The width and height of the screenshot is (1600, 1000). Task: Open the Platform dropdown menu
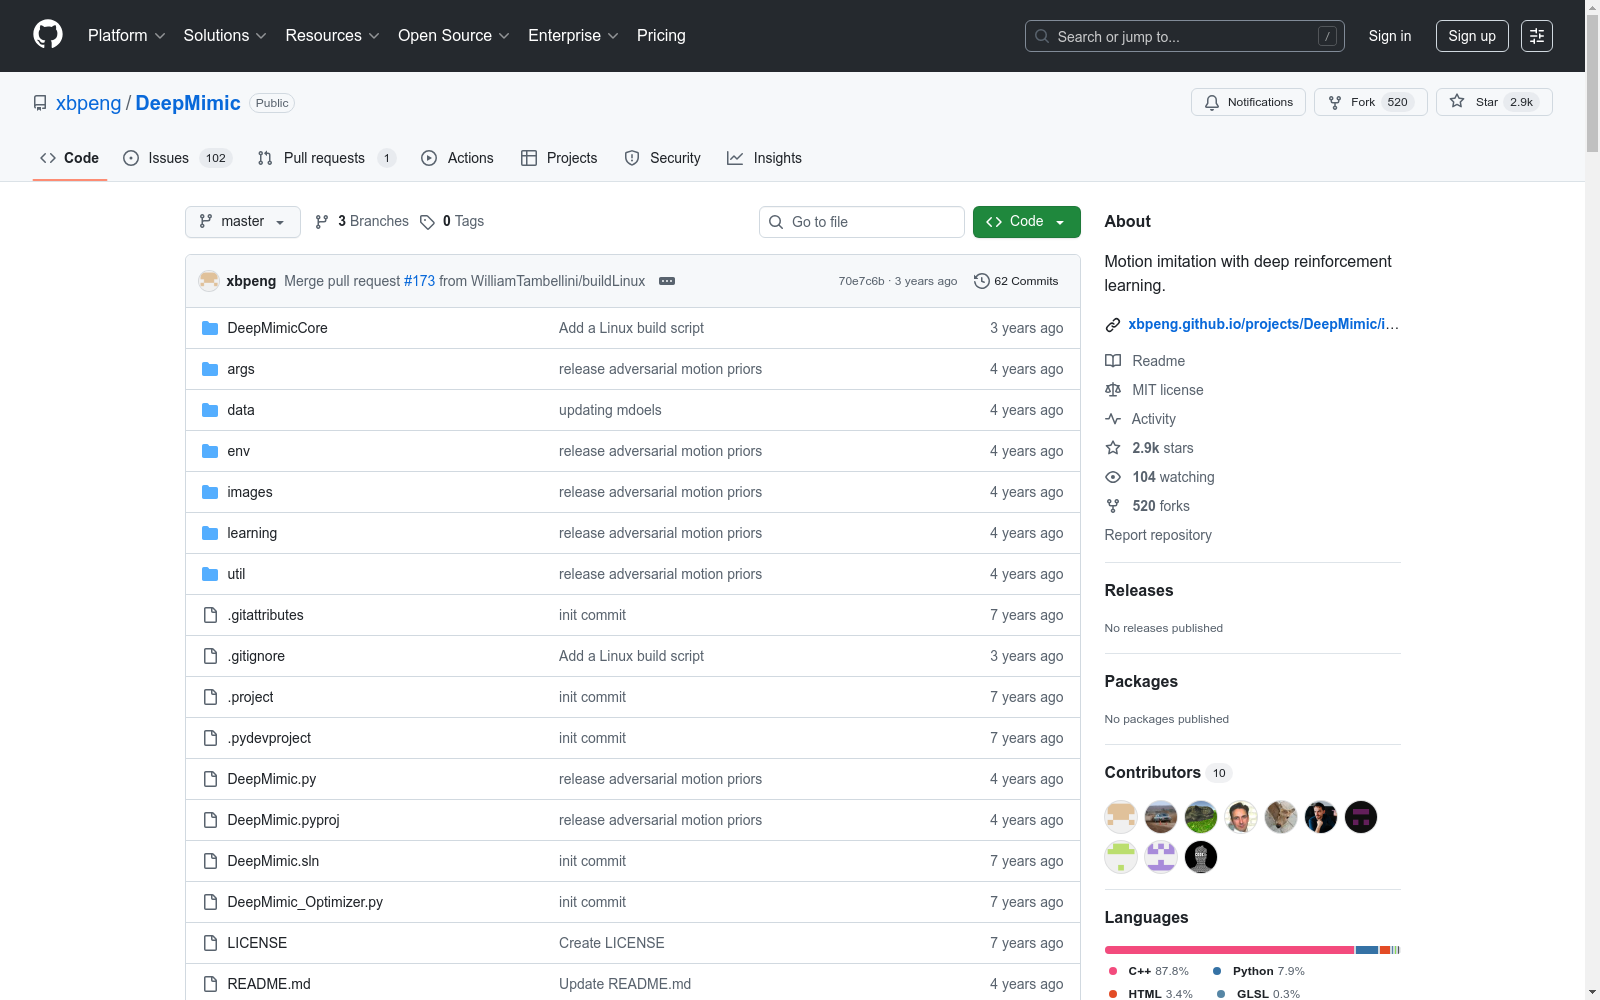click(x=127, y=36)
